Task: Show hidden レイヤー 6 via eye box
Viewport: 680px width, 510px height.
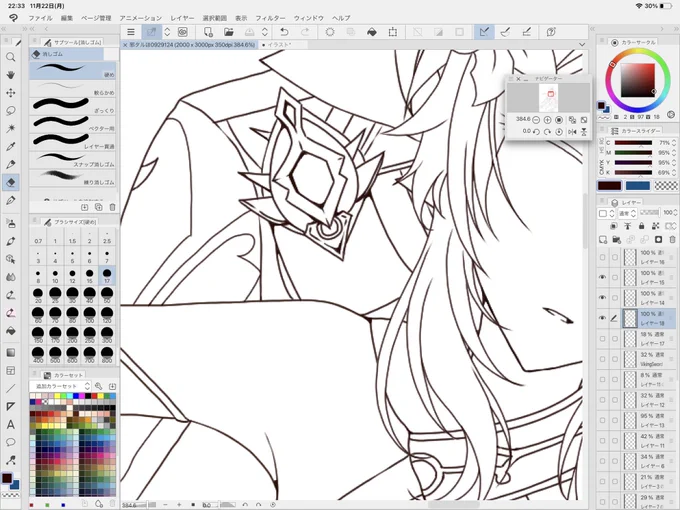Action: pyautogui.click(x=602, y=461)
